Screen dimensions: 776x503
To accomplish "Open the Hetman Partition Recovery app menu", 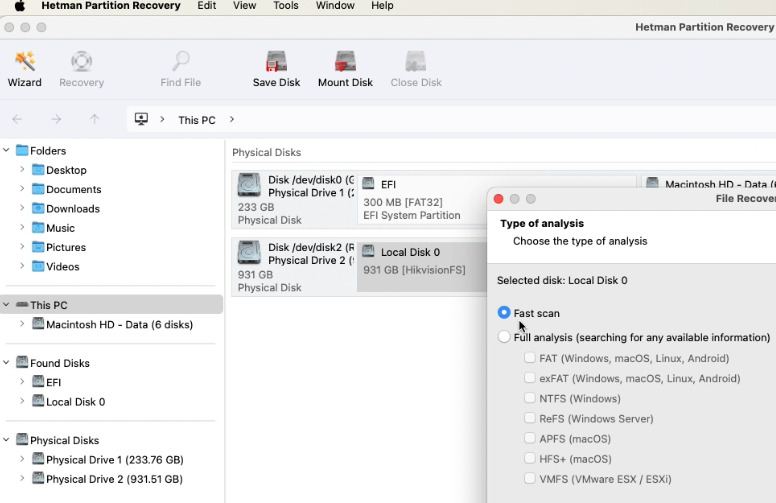I will [111, 6].
